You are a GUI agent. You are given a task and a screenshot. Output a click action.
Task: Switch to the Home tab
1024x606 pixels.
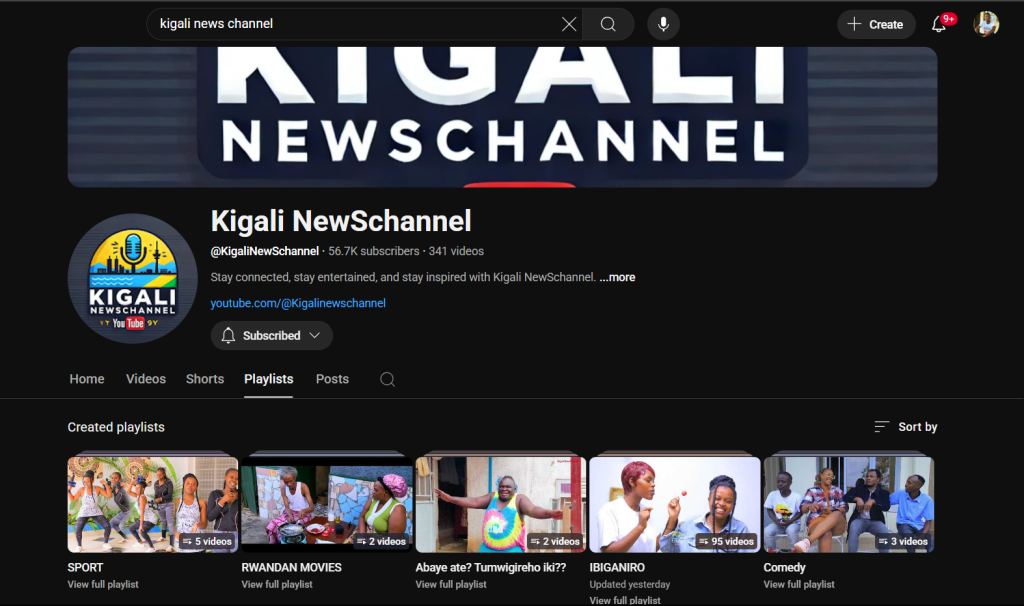point(87,379)
